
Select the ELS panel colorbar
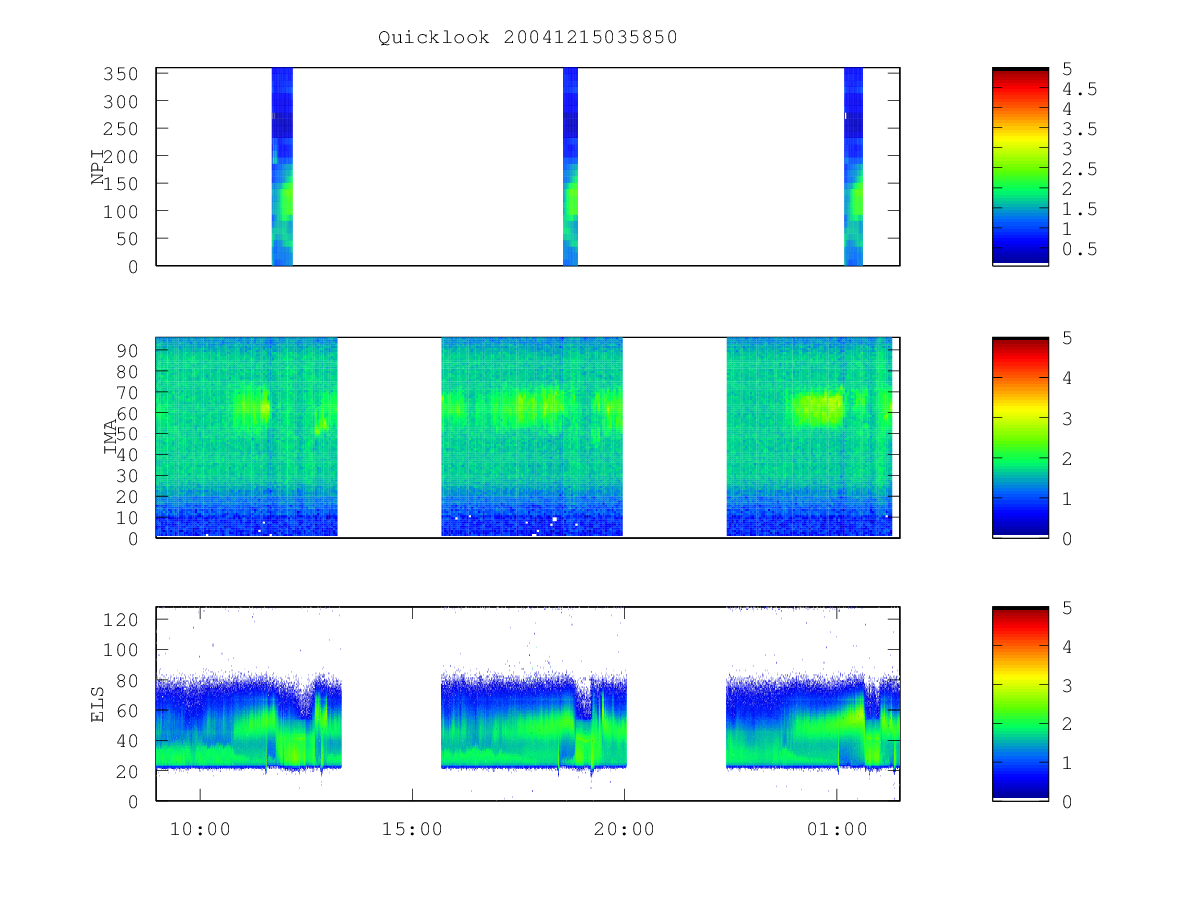pos(1020,703)
